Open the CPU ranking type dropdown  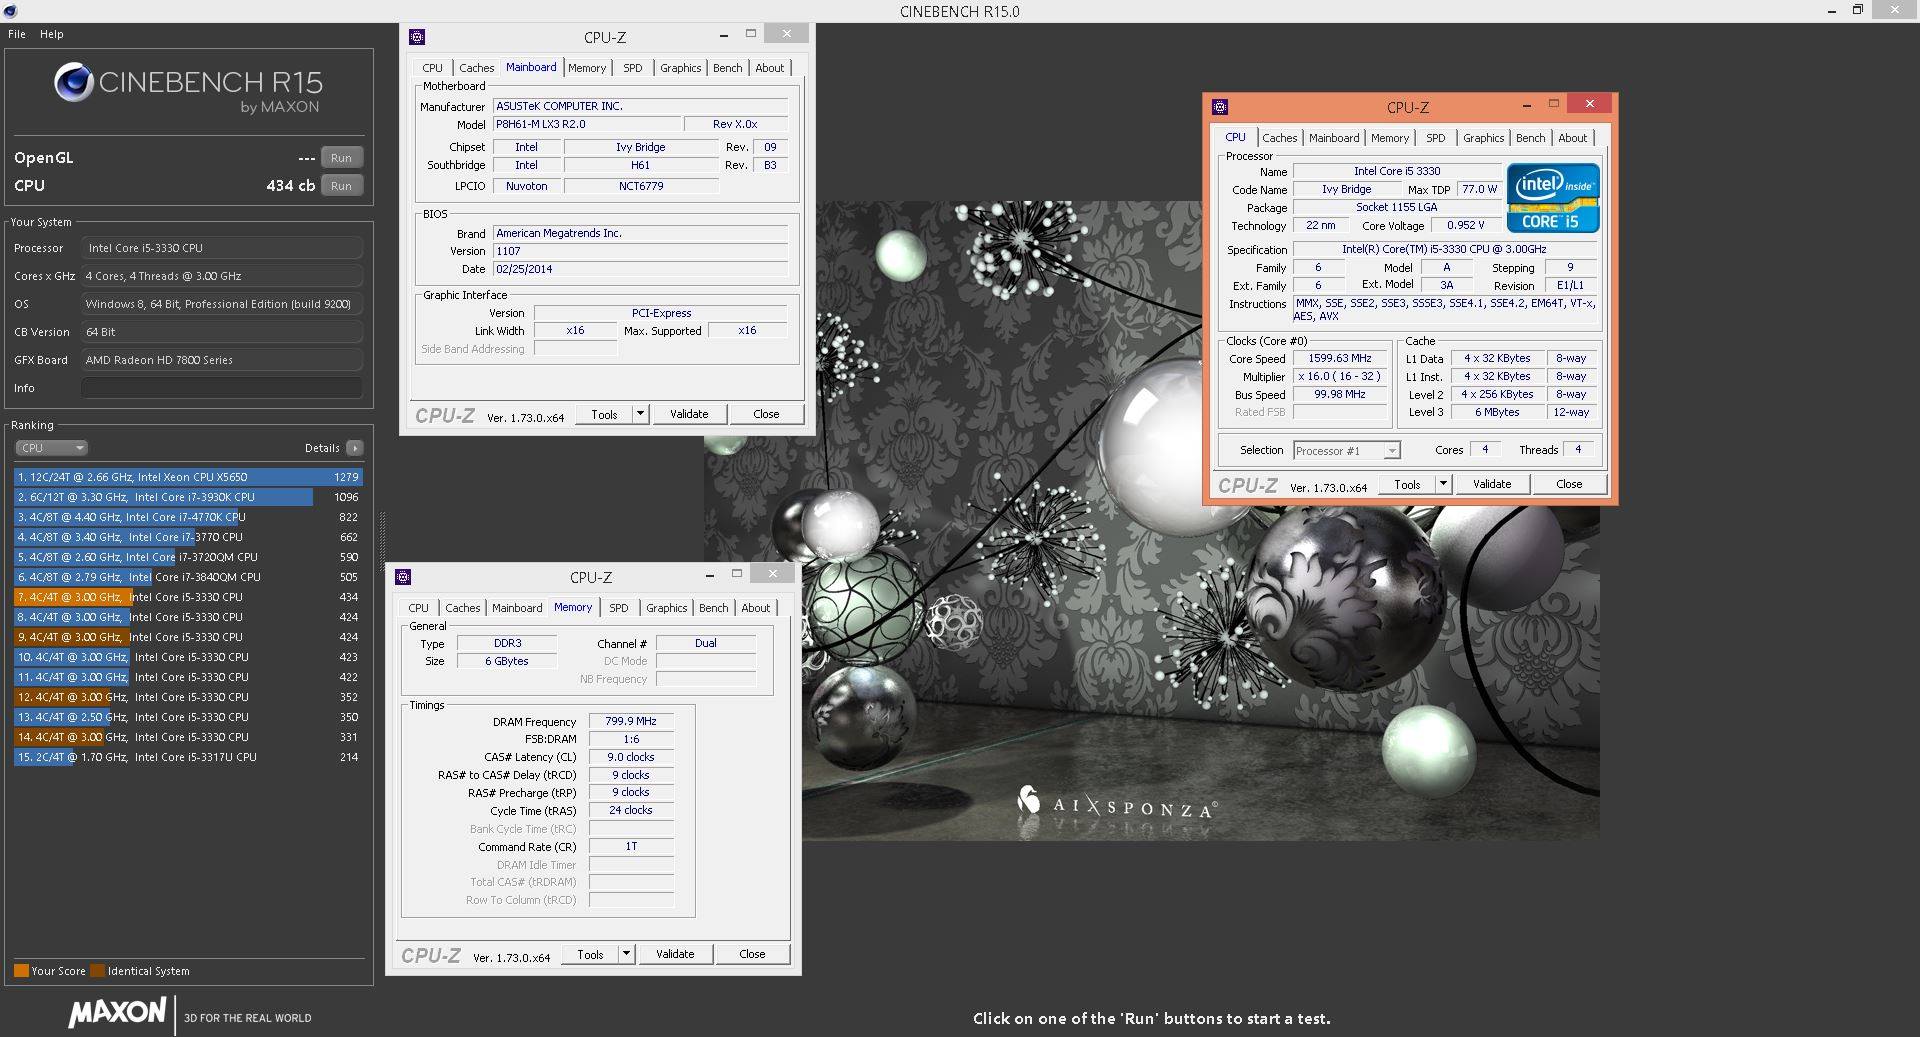tap(52, 448)
